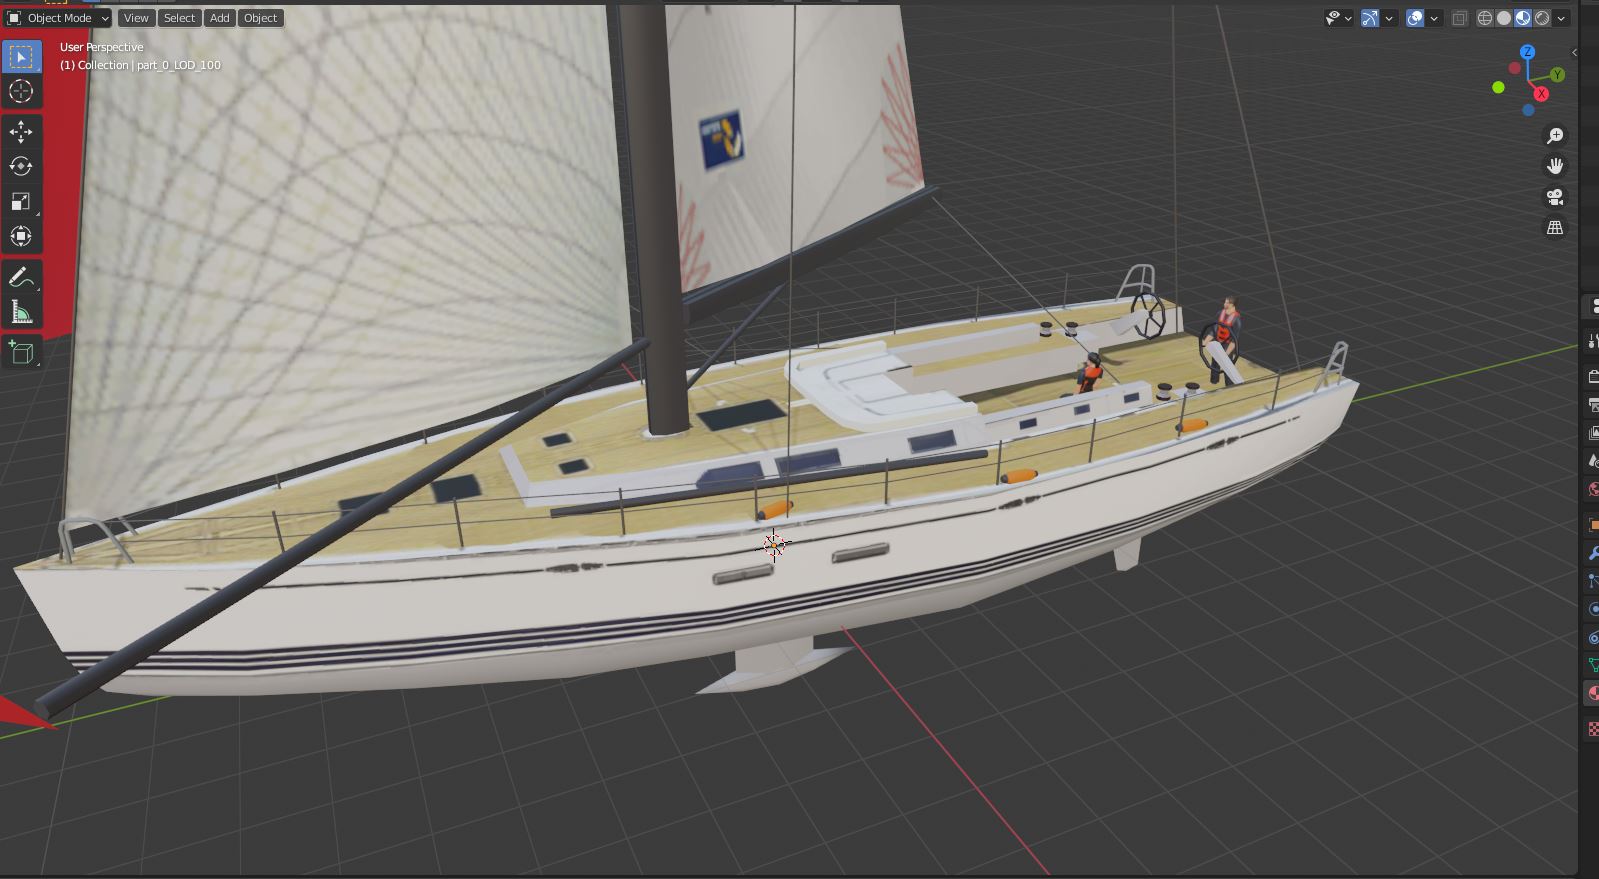The height and width of the screenshot is (879, 1599).
Task: Toggle X-ray transparency mode
Action: [1460, 18]
